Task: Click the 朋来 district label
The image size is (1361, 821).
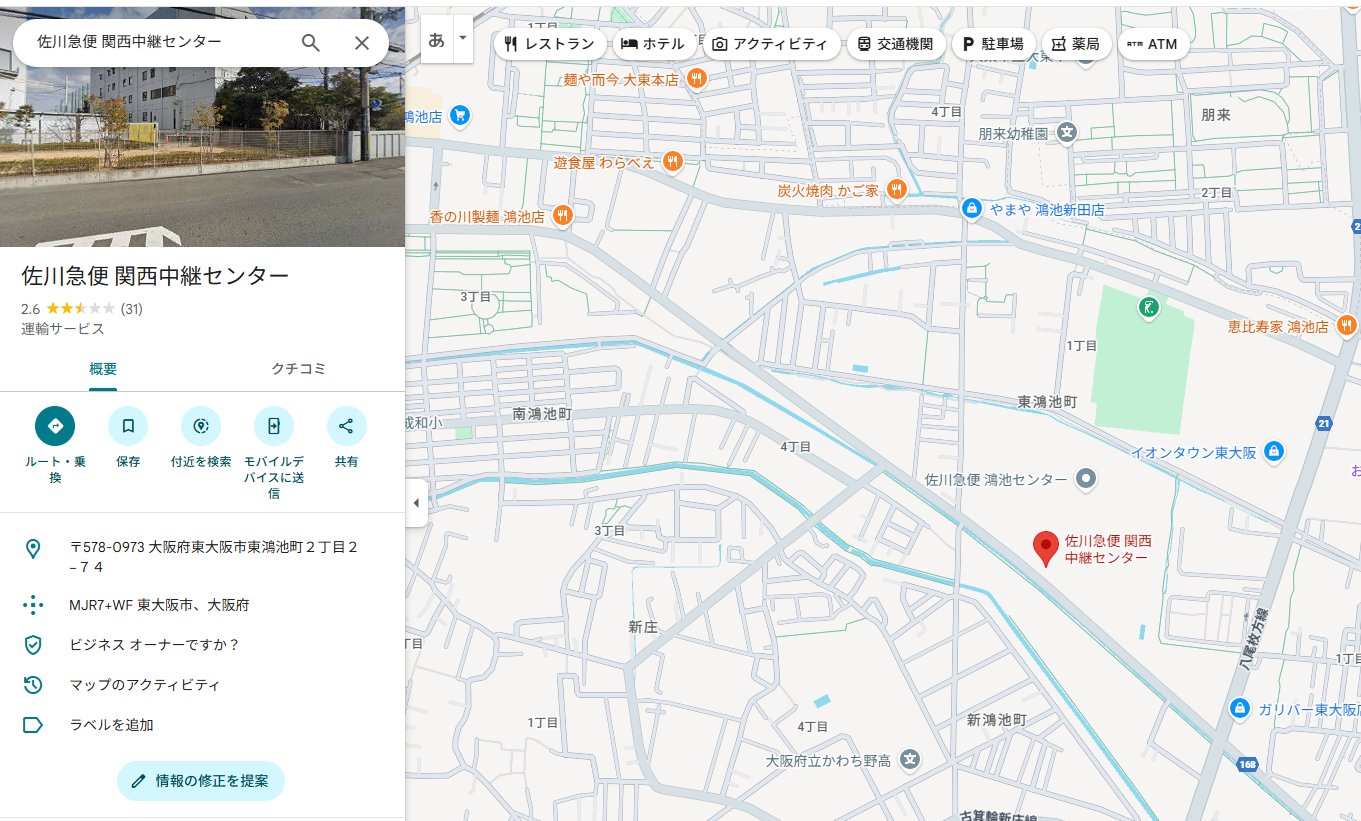Action: click(x=1215, y=115)
